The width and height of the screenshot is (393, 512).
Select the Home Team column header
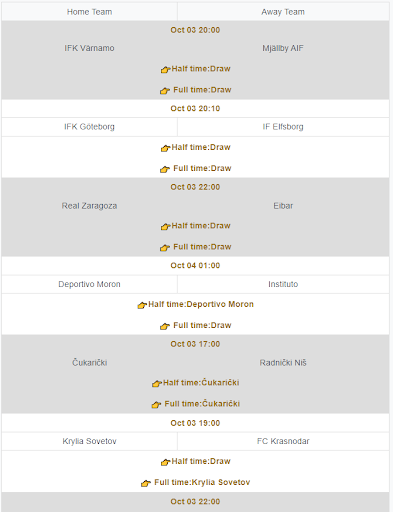pyautogui.click(x=89, y=12)
